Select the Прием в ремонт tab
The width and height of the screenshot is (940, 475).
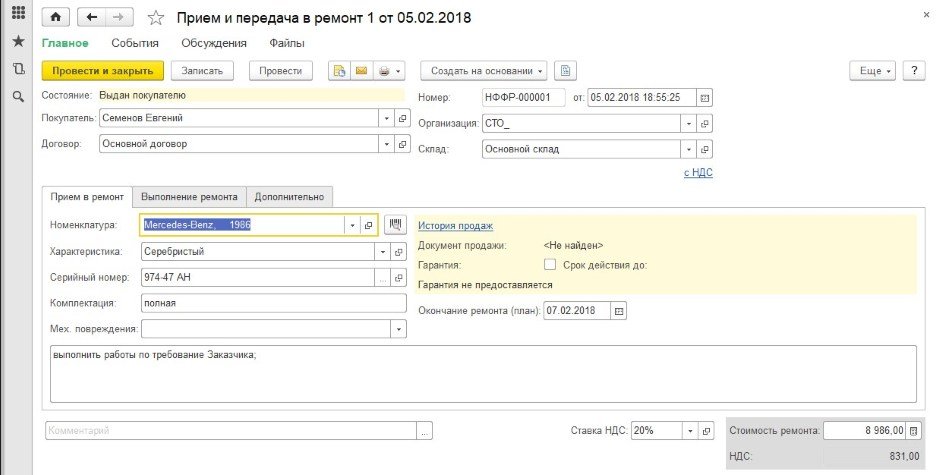click(x=87, y=197)
